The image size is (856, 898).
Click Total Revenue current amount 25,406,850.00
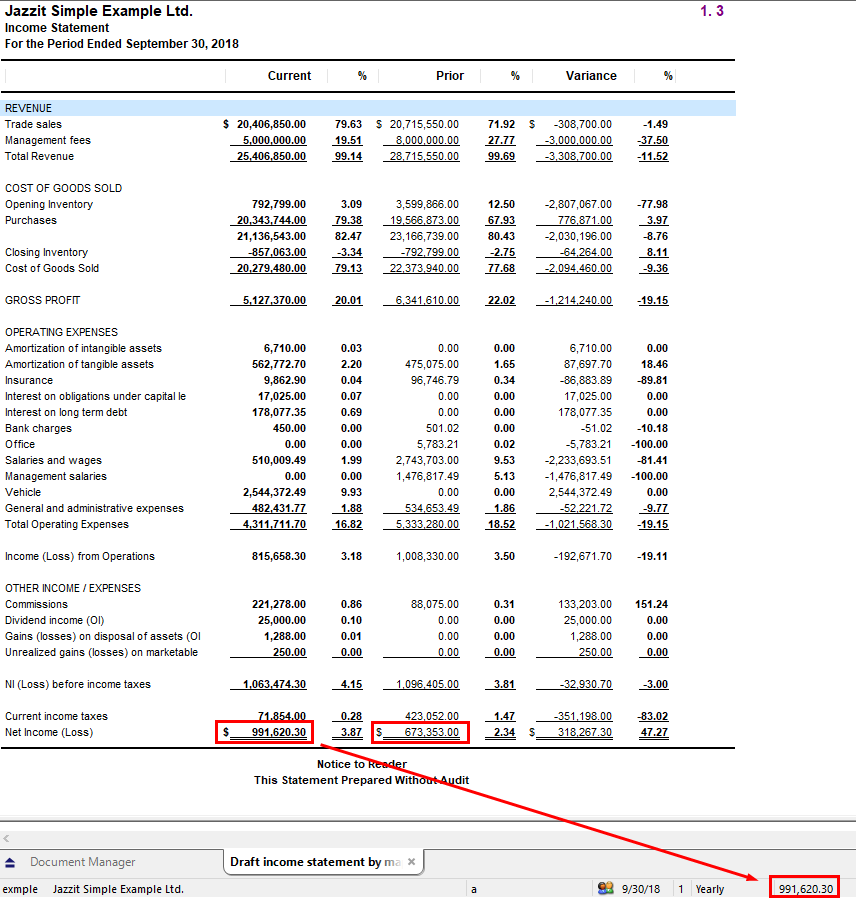pos(271,156)
